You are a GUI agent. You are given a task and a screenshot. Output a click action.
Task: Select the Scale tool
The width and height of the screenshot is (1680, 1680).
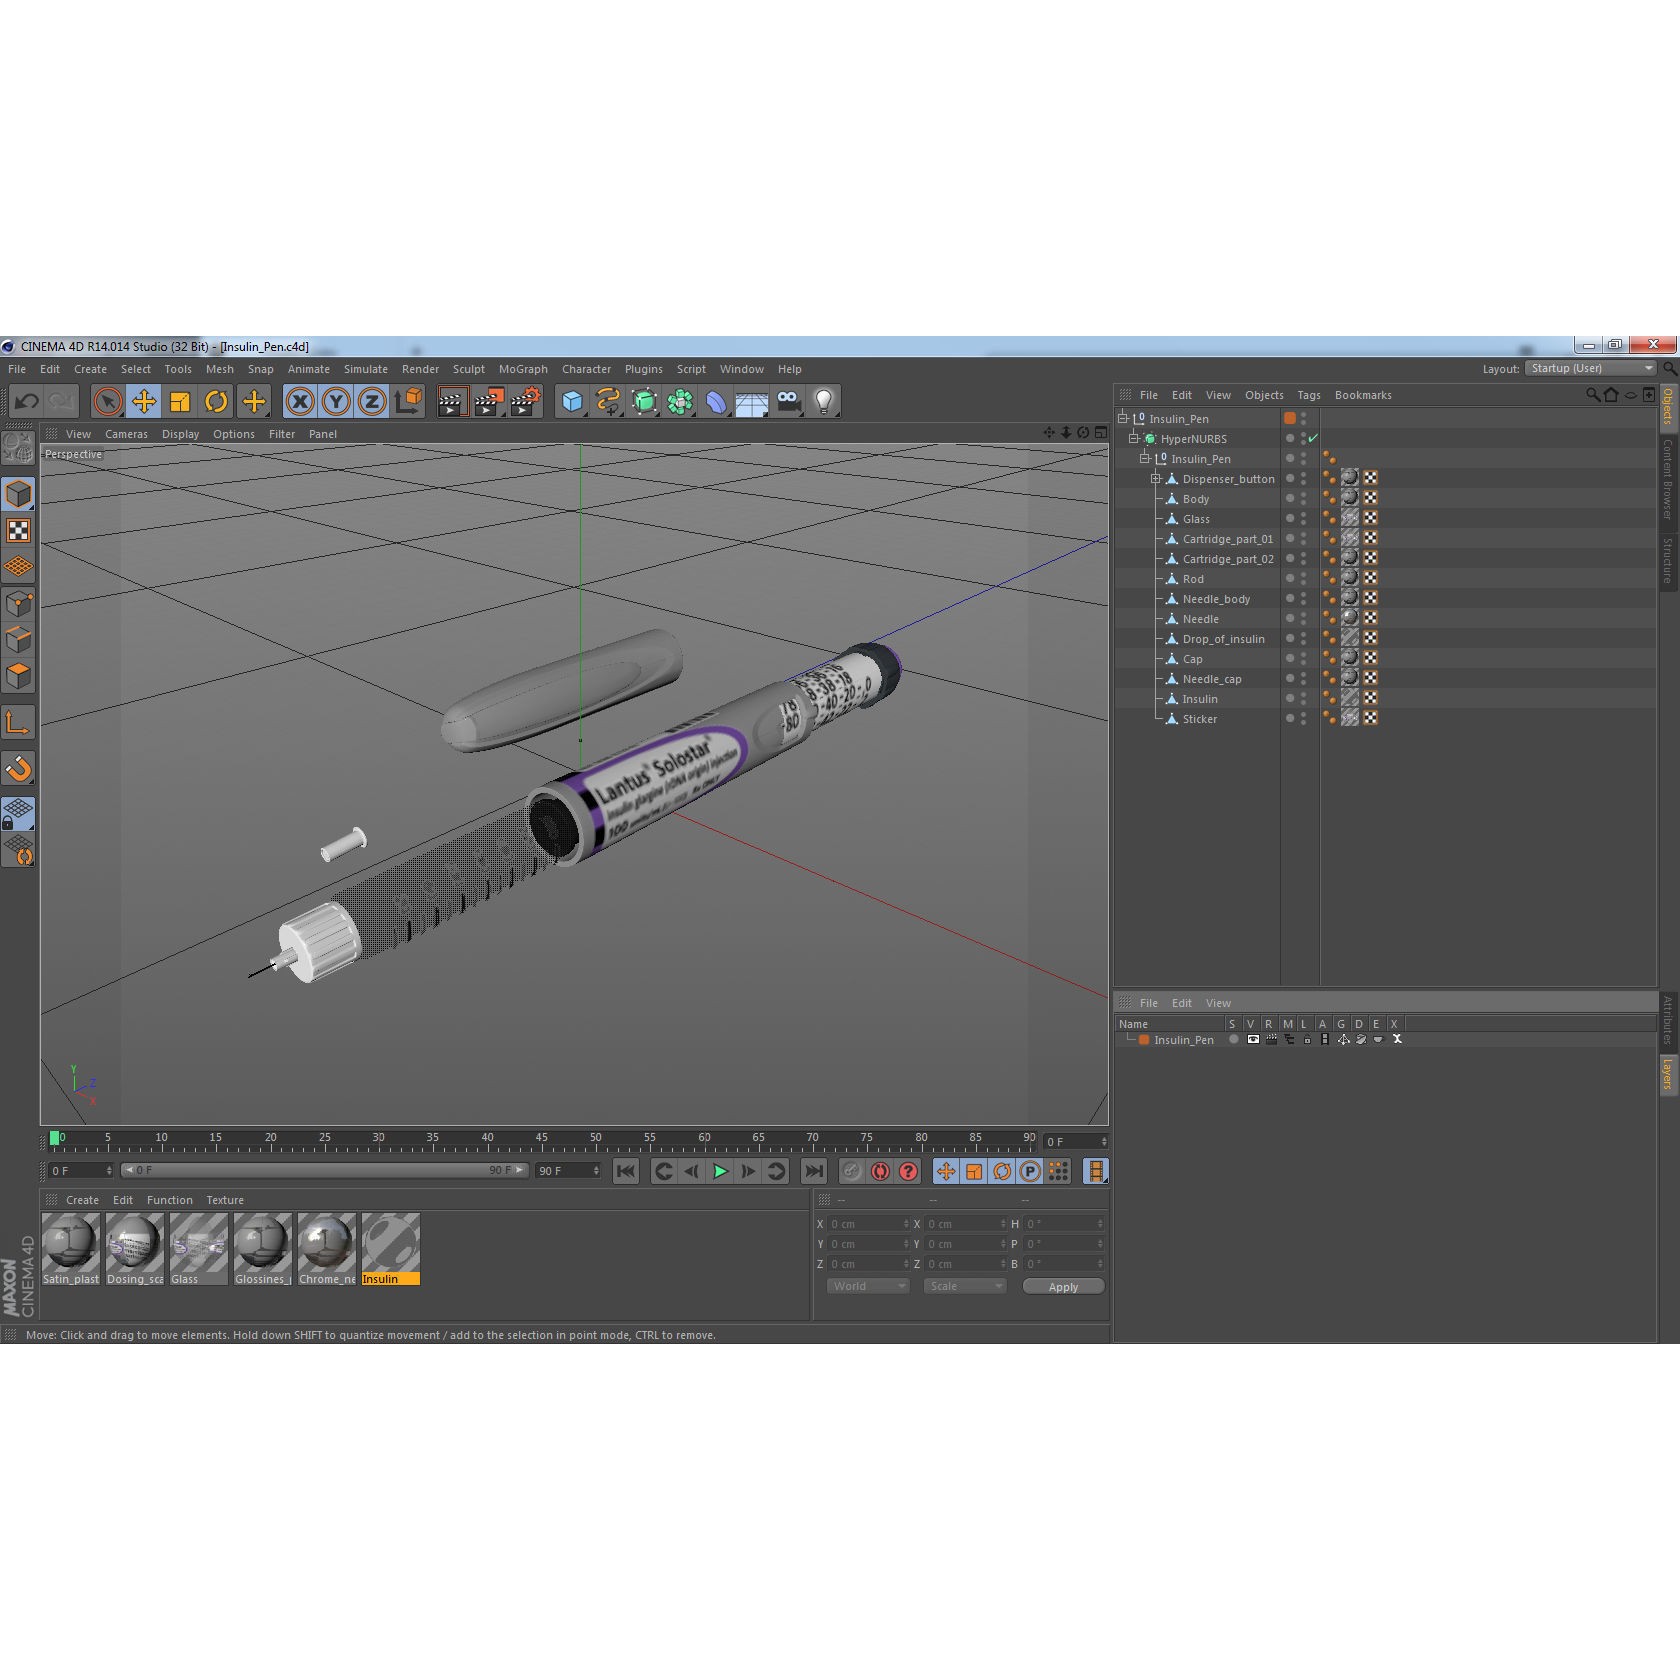180,401
